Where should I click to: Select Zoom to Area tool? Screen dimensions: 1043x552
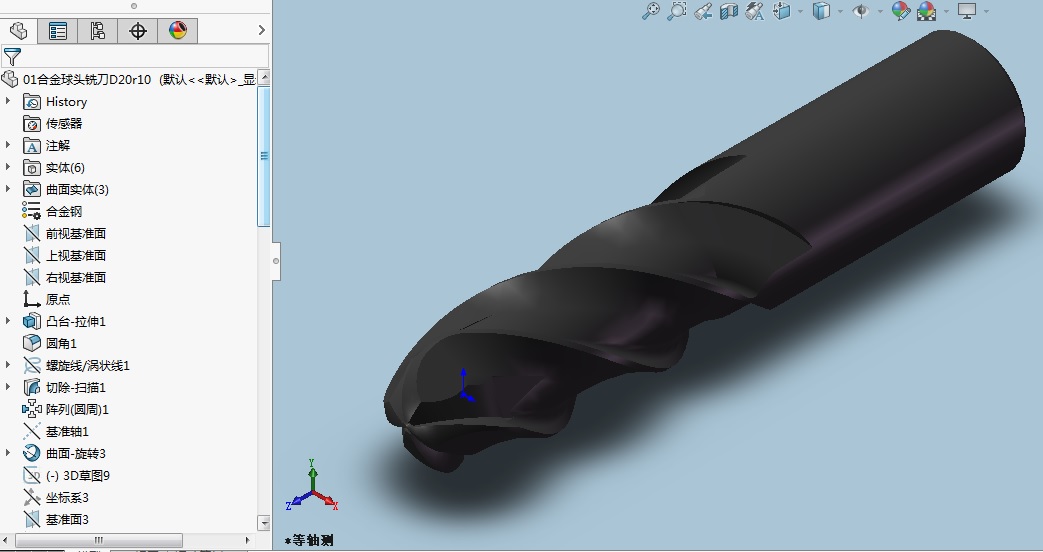point(676,11)
